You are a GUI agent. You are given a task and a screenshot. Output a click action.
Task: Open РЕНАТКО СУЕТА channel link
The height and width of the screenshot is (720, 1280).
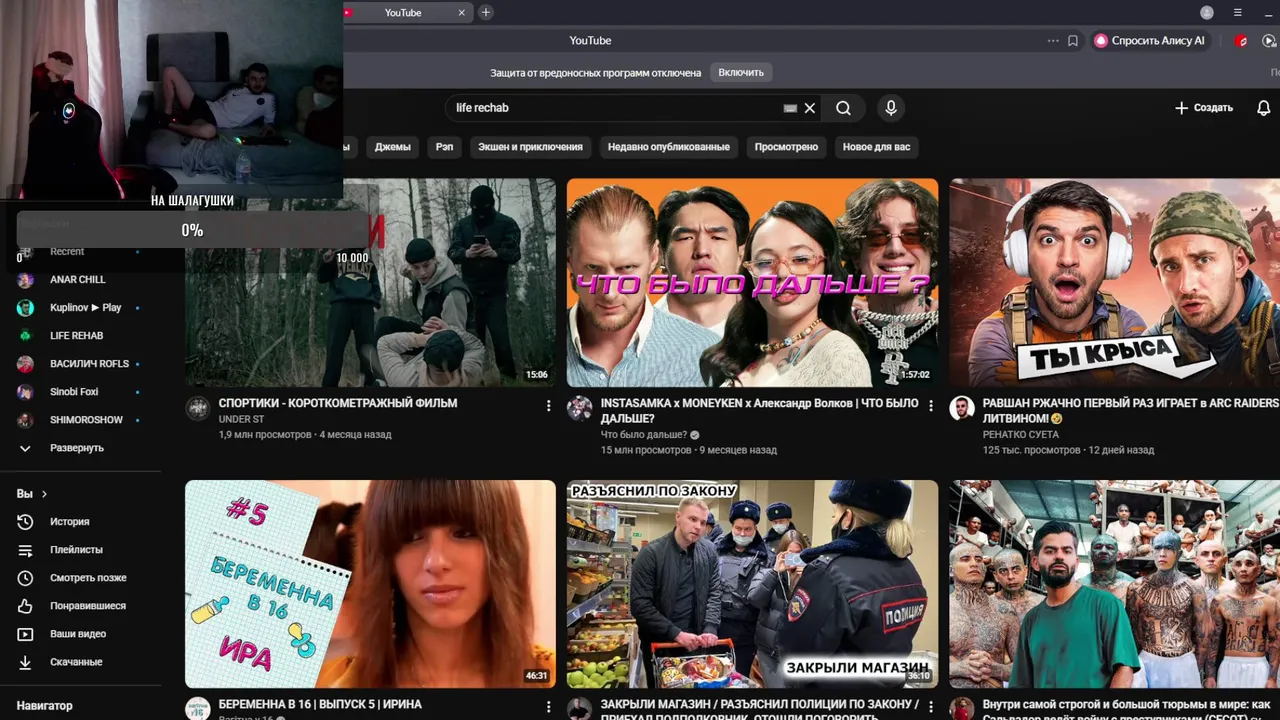point(1021,435)
